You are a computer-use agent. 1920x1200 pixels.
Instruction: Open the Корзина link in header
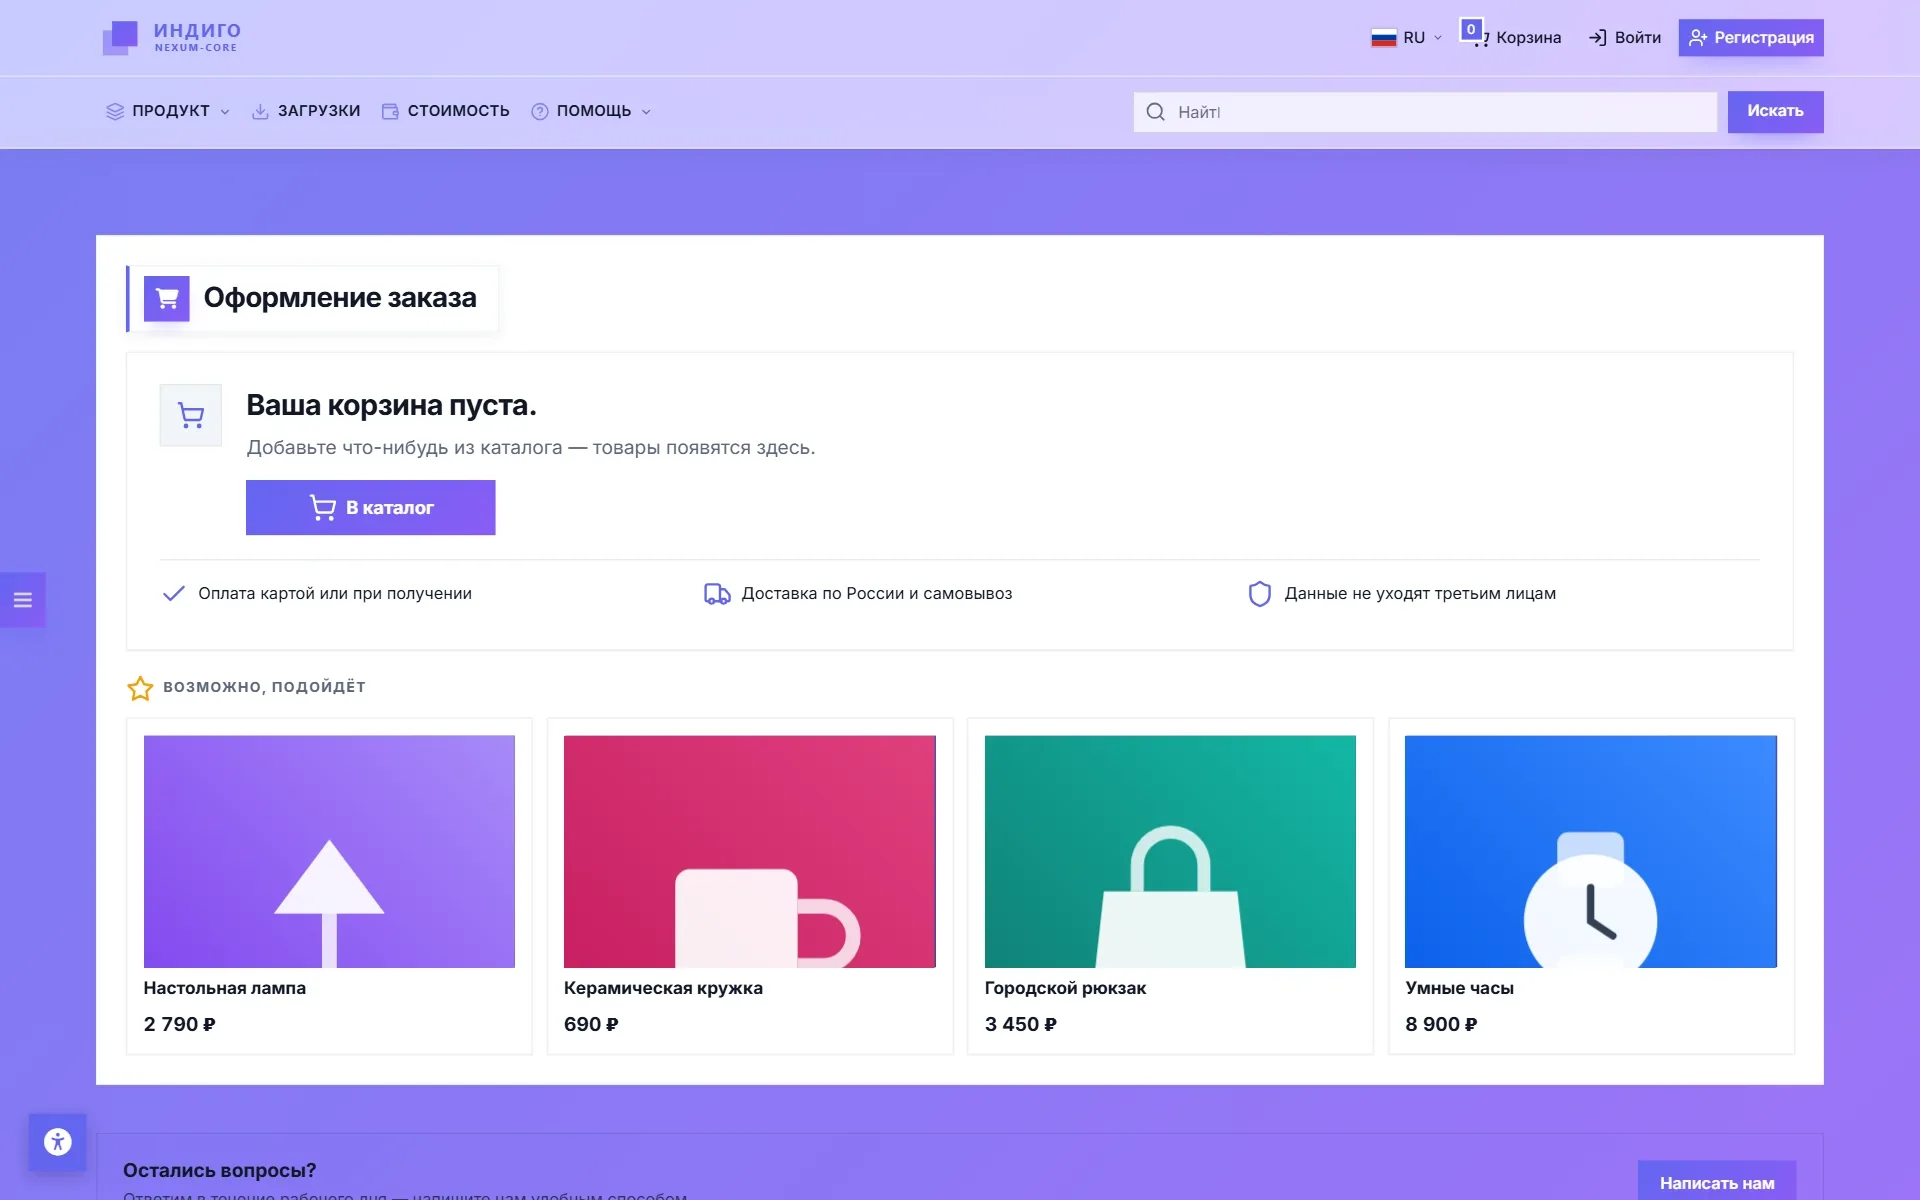pyautogui.click(x=1529, y=38)
